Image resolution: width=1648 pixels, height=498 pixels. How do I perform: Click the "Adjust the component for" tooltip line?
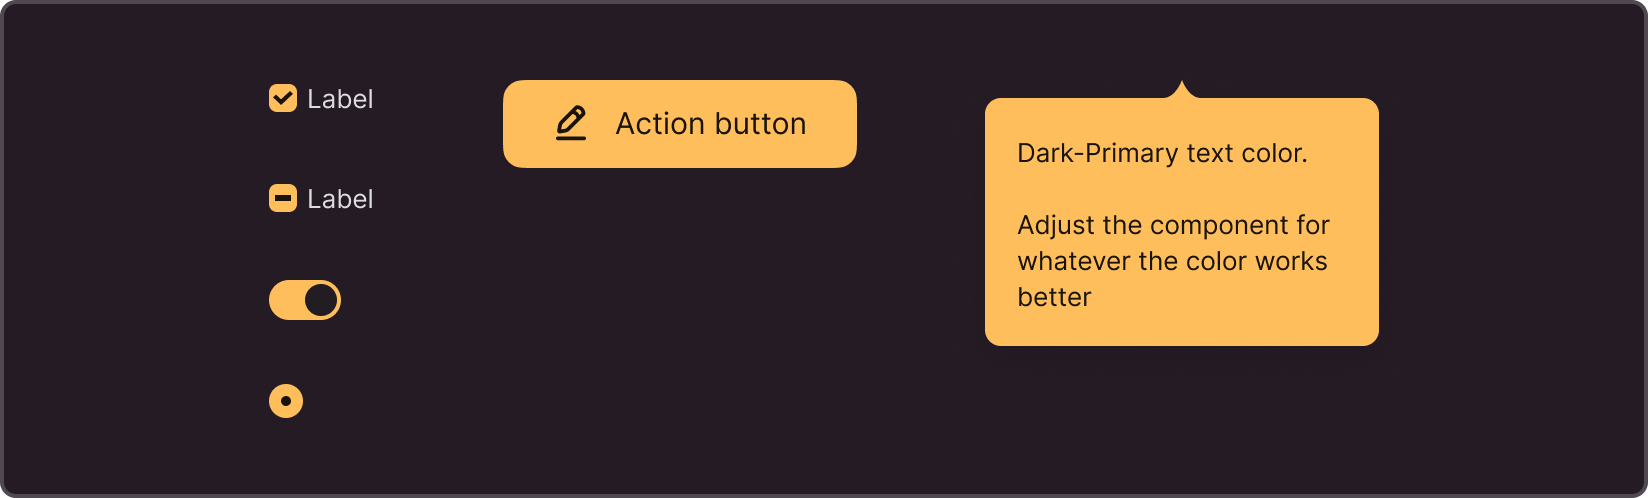[x=1173, y=225]
